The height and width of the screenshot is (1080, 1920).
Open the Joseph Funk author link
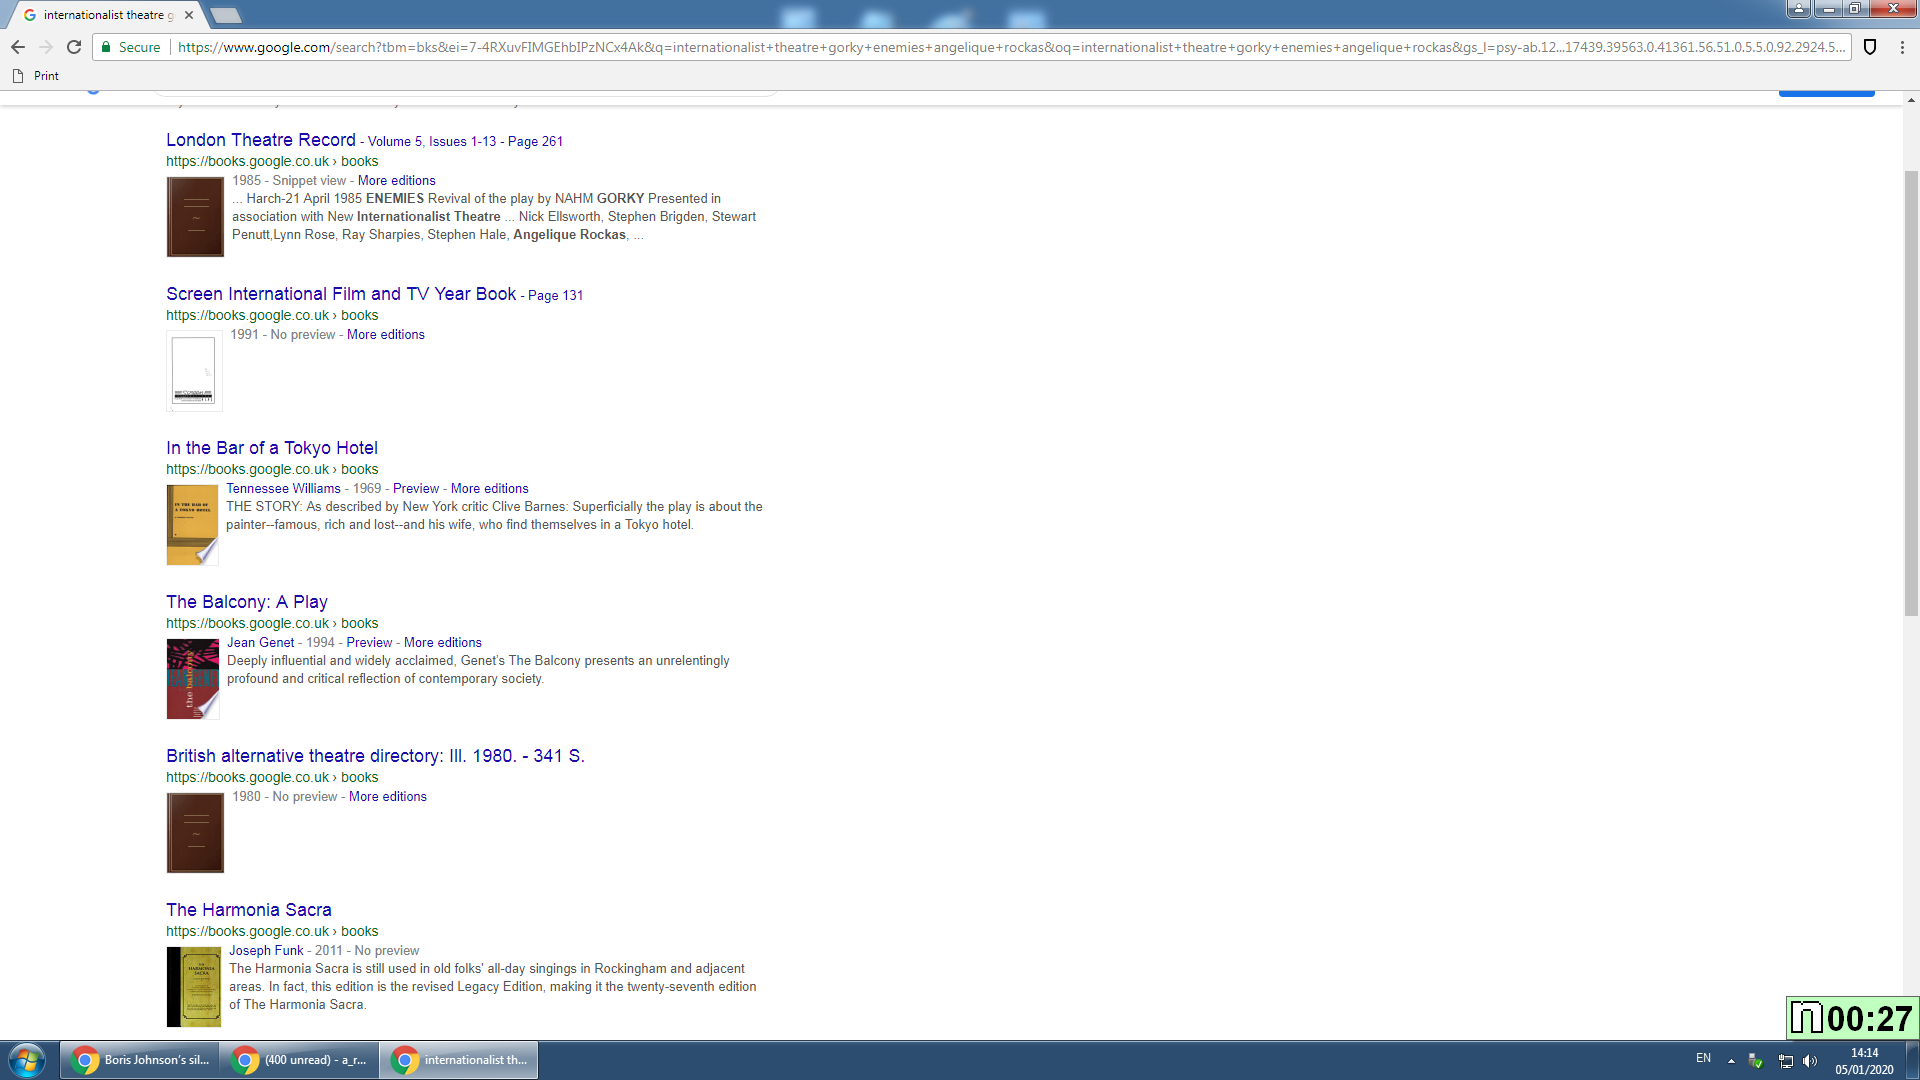tap(266, 951)
